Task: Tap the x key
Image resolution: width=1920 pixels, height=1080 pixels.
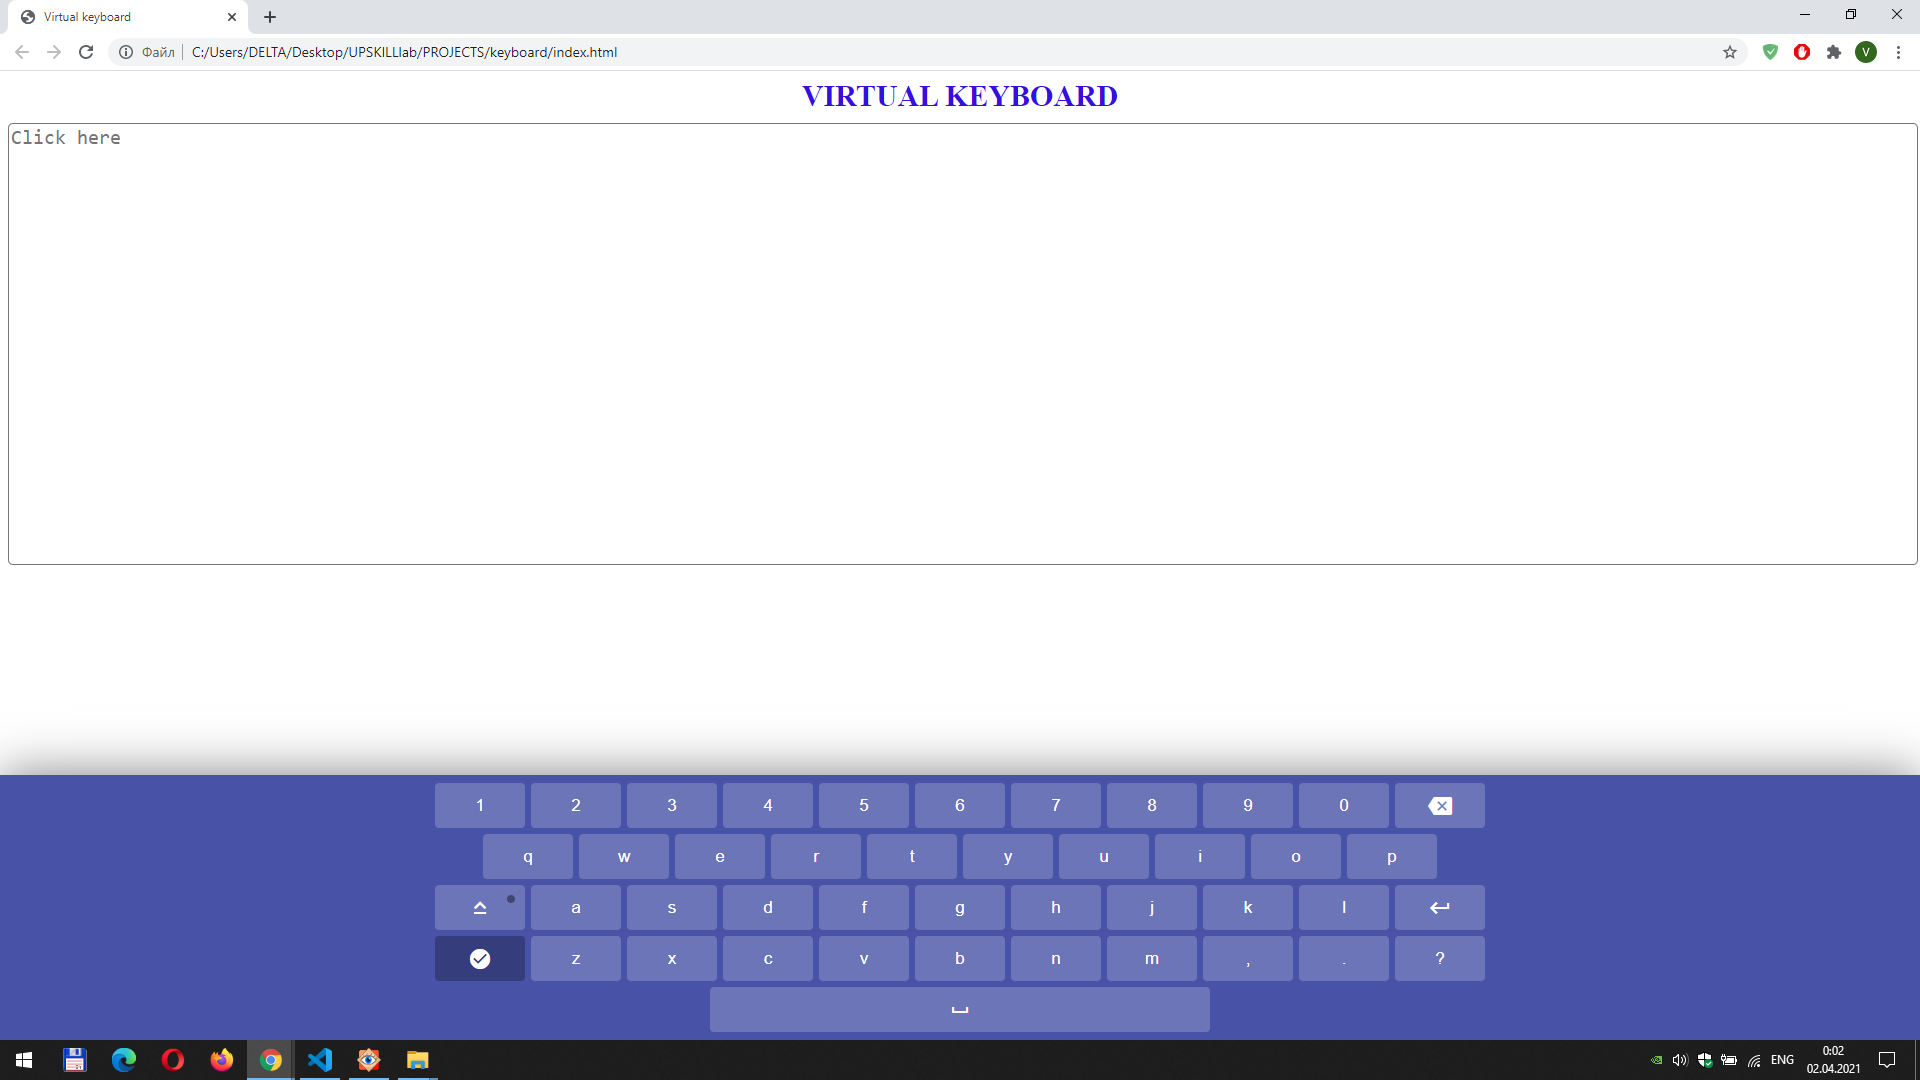Action: coord(672,958)
